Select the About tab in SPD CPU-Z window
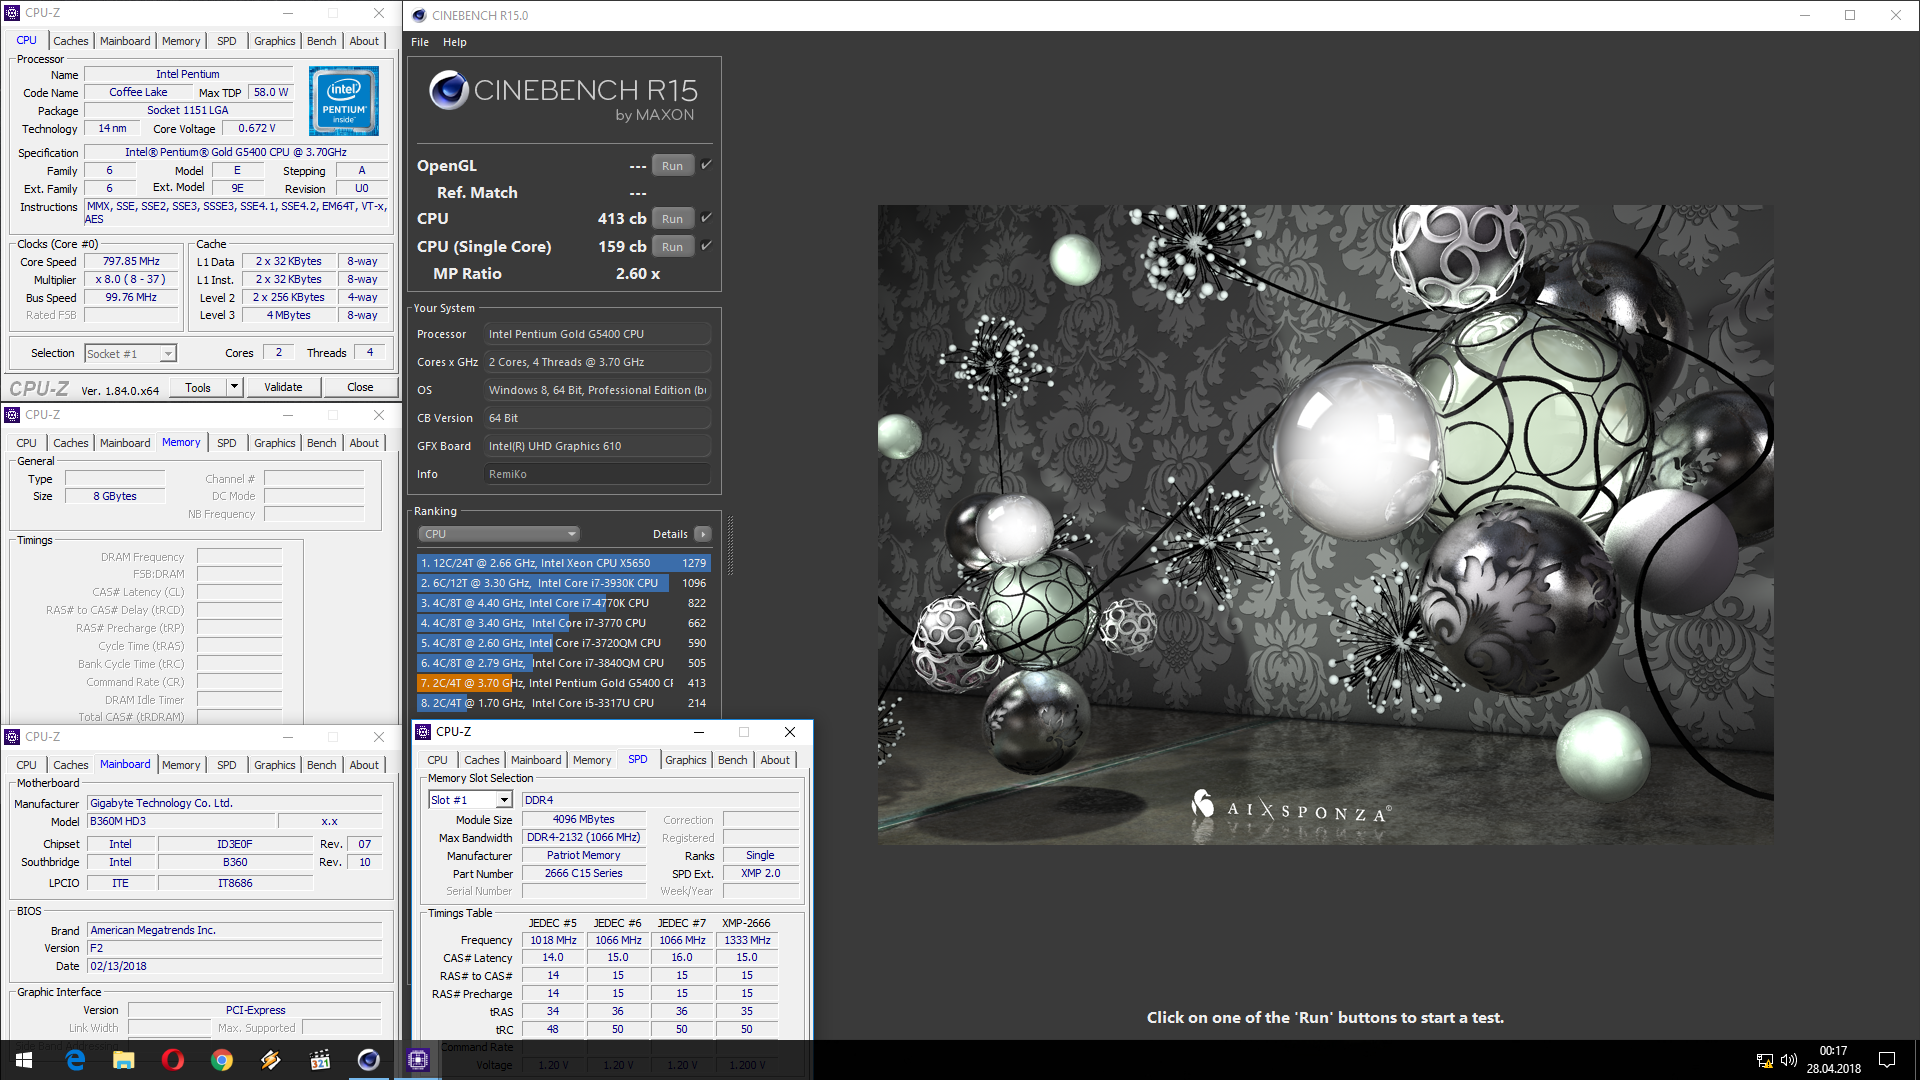Image resolution: width=1920 pixels, height=1080 pixels. [x=775, y=760]
